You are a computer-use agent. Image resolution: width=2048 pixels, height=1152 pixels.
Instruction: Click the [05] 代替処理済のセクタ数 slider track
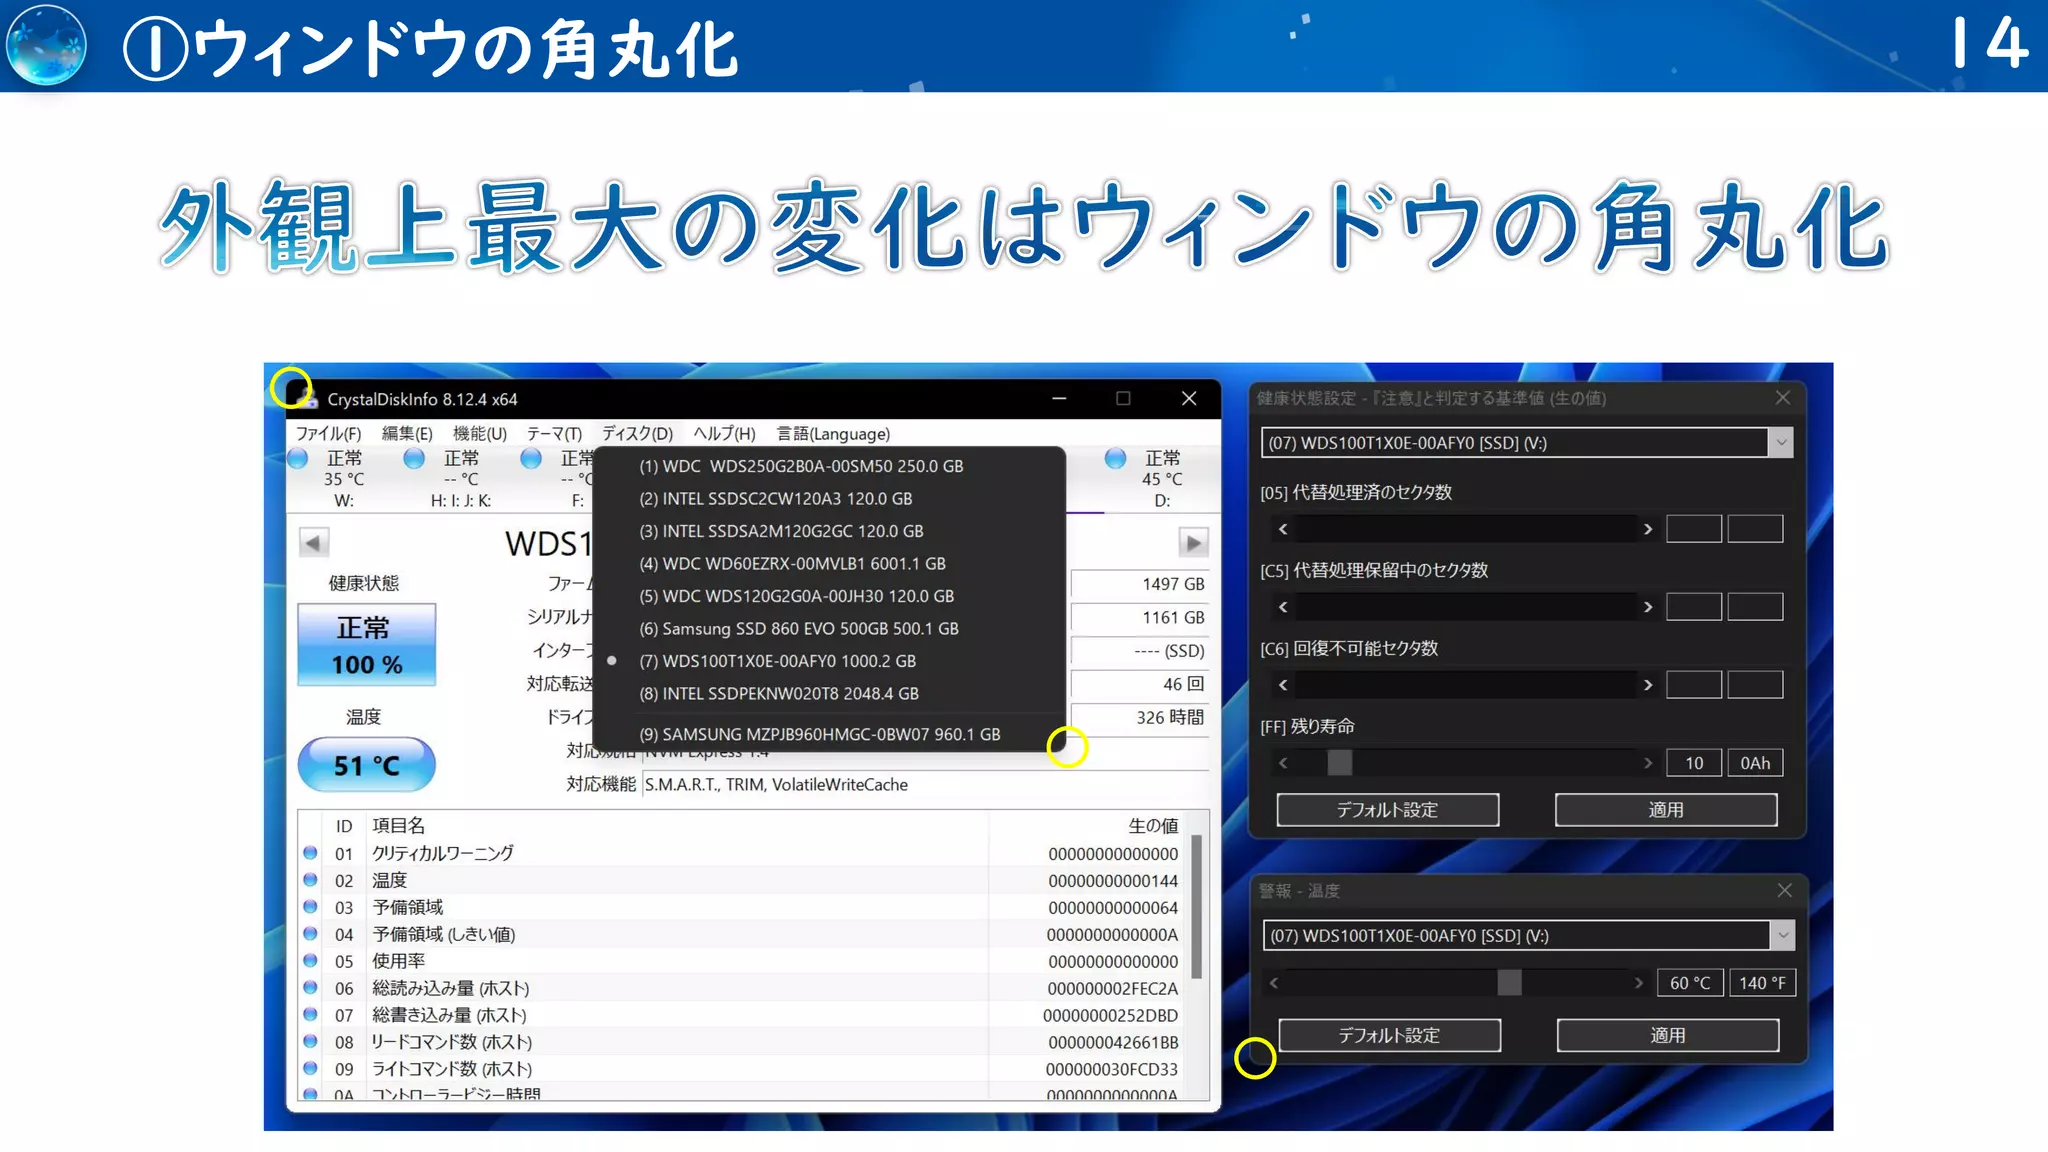point(1466,529)
